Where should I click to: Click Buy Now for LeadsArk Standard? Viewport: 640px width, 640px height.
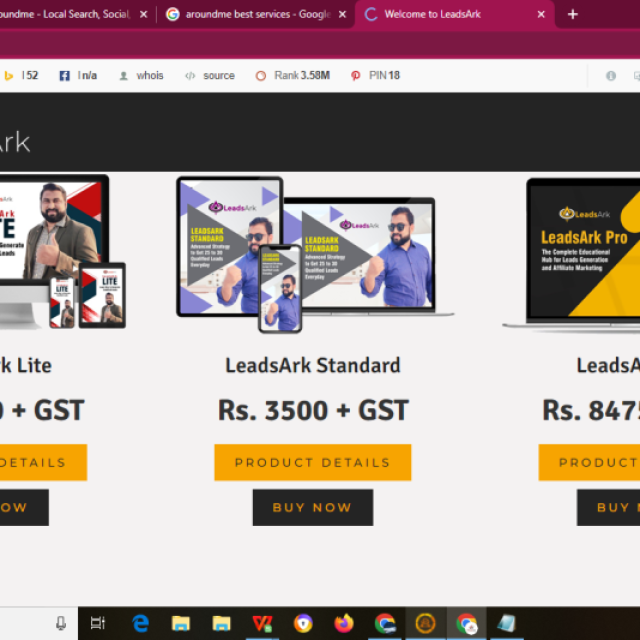313,507
